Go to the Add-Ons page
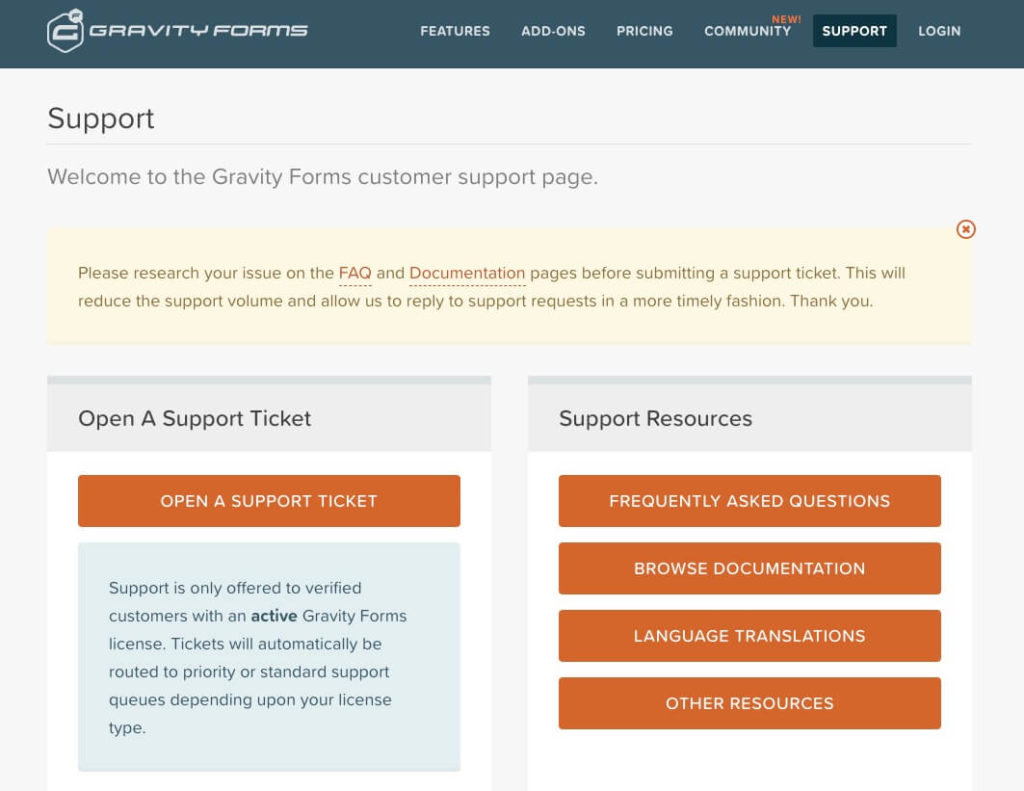 (553, 31)
